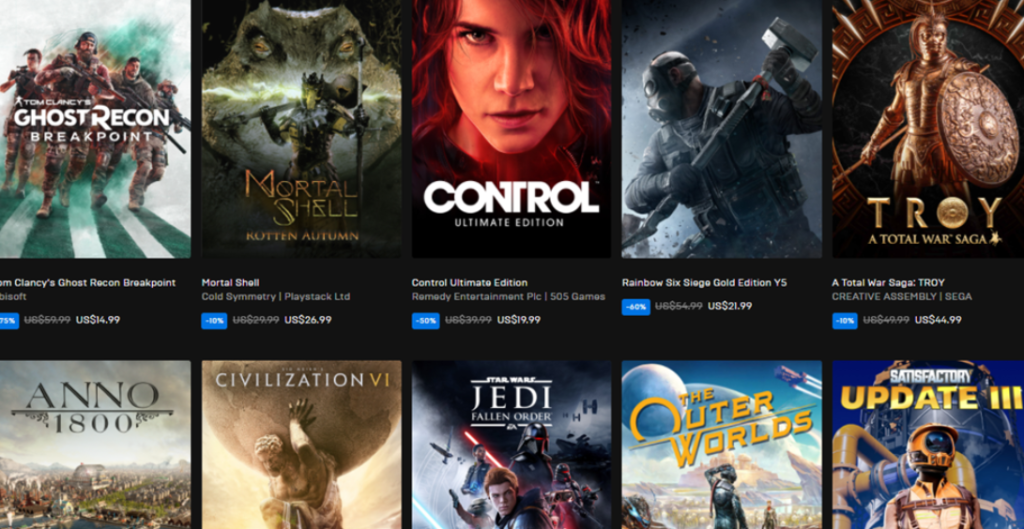Open the Anno 1800 game cover
The height and width of the screenshot is (529, 1024).
[95, 445]
